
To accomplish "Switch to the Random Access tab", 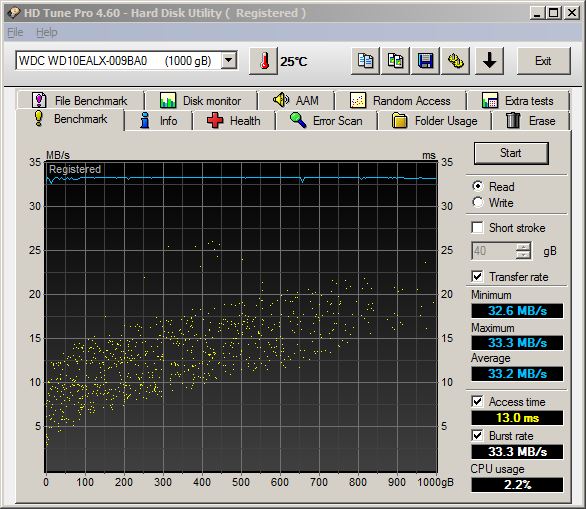I will [x=401, y=101].
